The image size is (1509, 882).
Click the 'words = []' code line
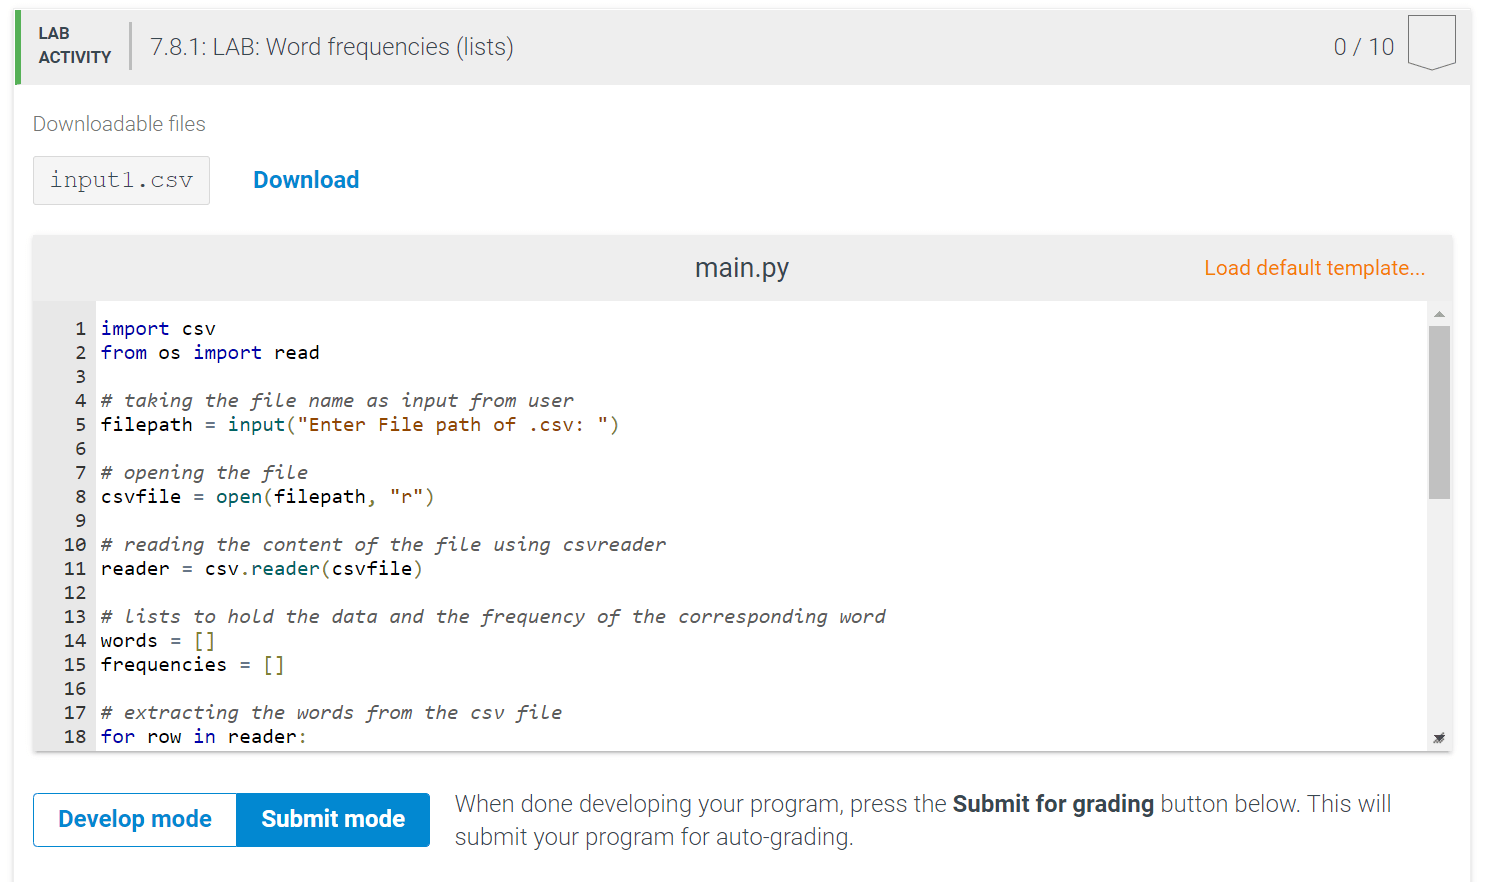[x=158, y=641]
